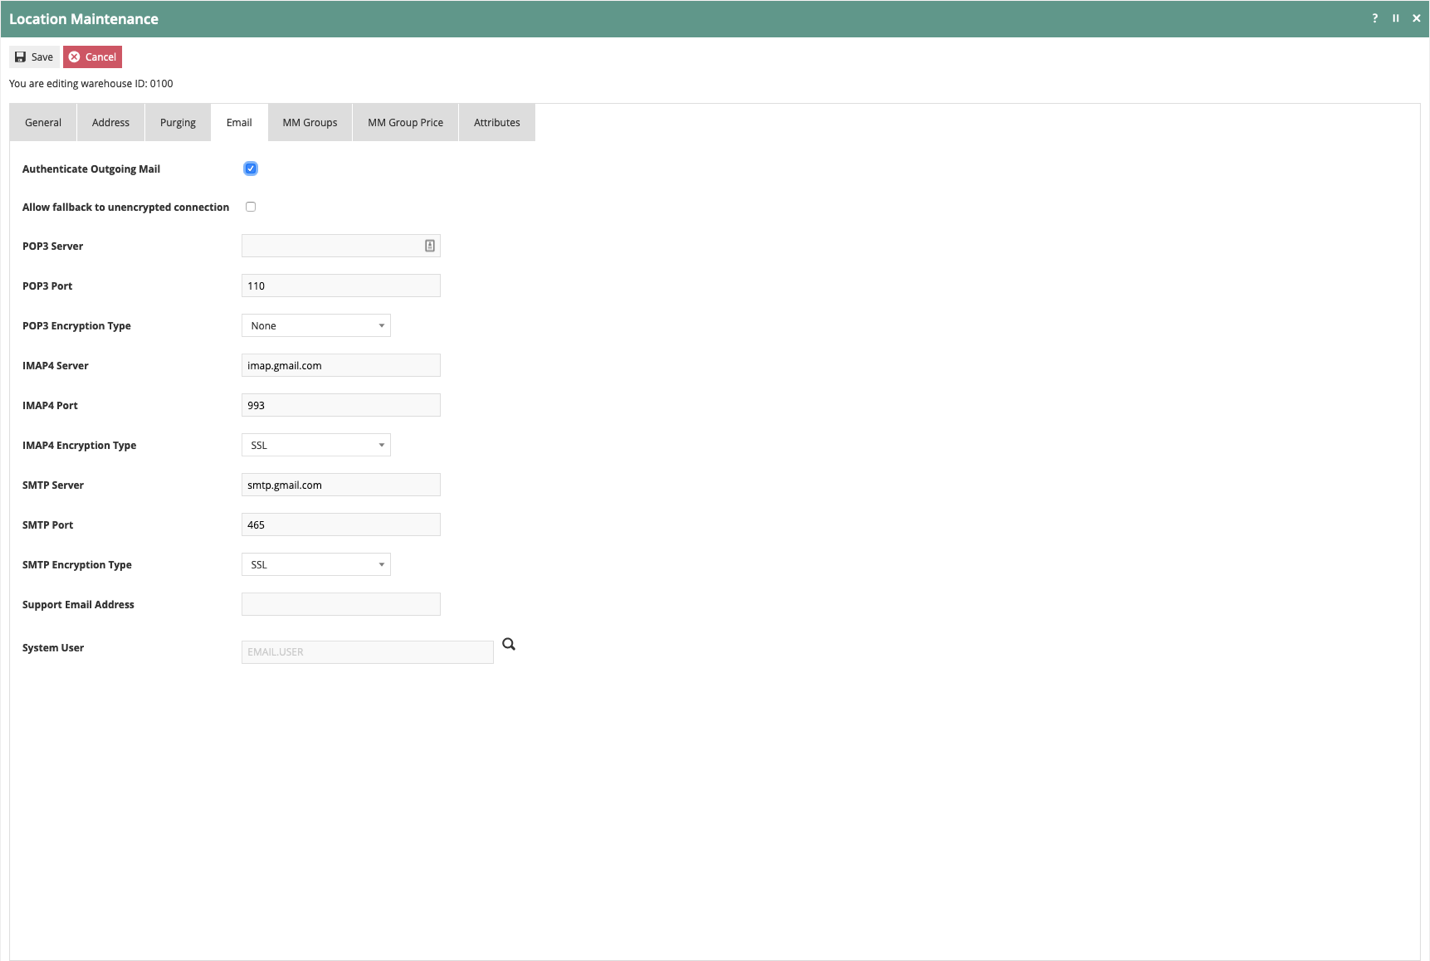Click the System User search magnifier icon
The image size is (1430, 961).
tap(509, 644)
